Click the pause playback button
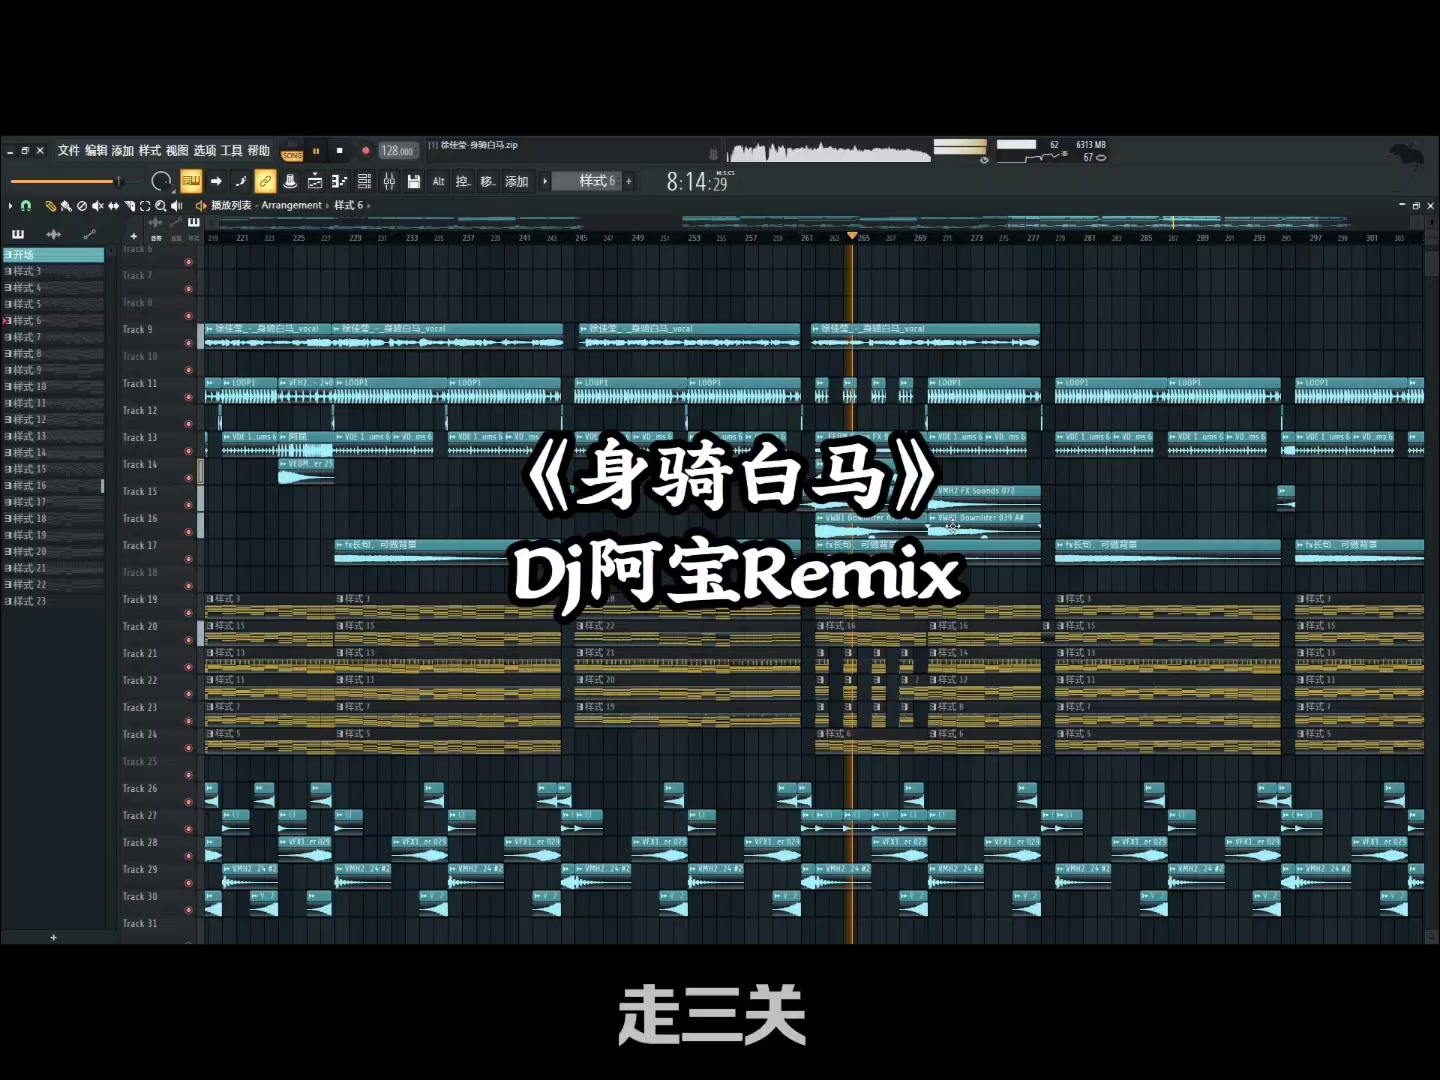 [316, 151]
